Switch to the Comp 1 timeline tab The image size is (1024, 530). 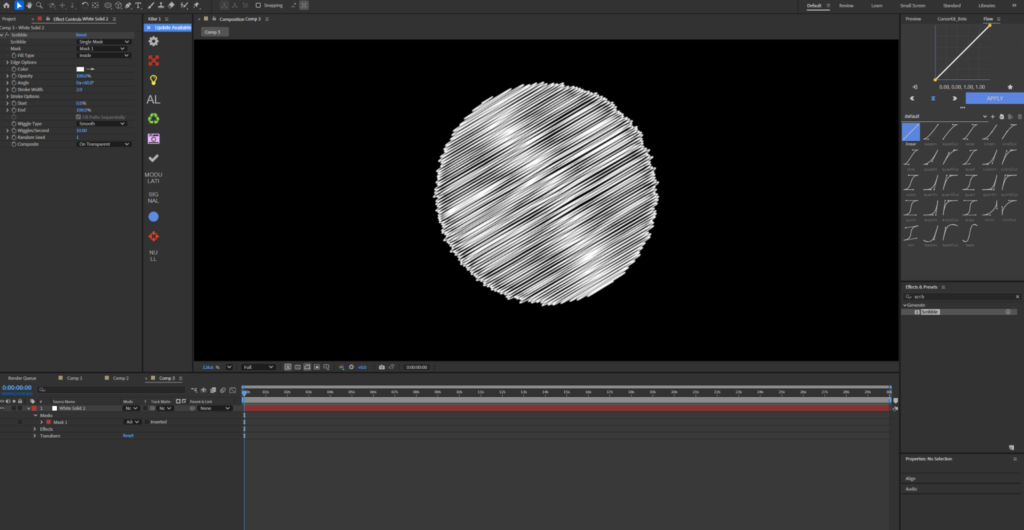[x=74, y=378]
